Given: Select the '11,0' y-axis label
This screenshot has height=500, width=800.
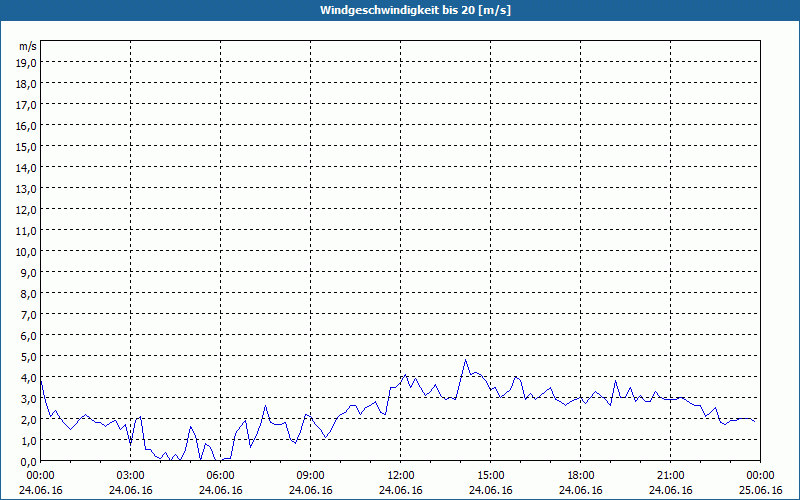Looking at the screenshot, I should click(27, 231).
